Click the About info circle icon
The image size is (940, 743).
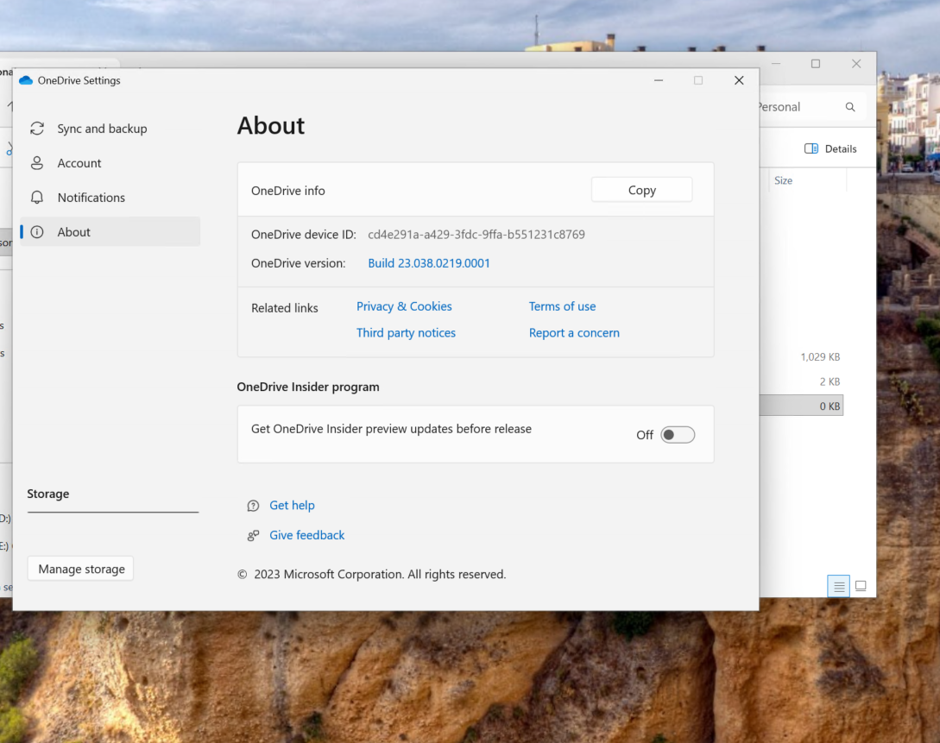37,232
